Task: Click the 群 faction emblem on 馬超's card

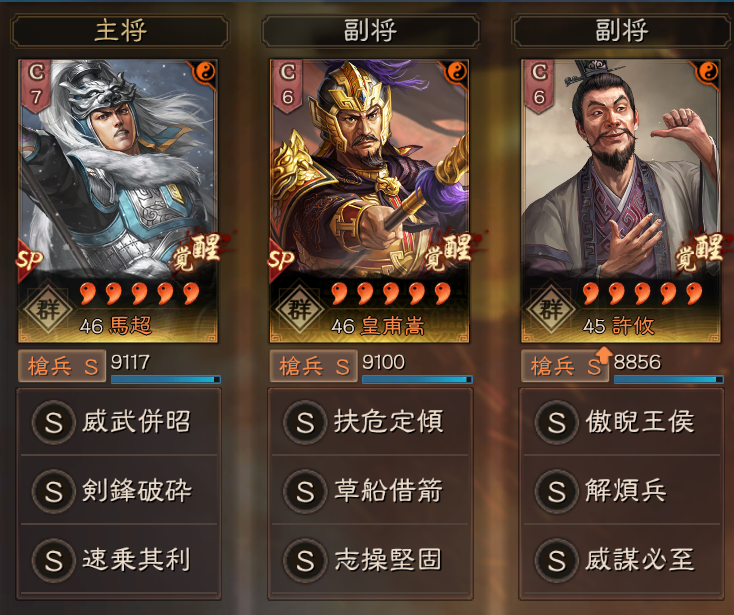Action: click(47, 309)
